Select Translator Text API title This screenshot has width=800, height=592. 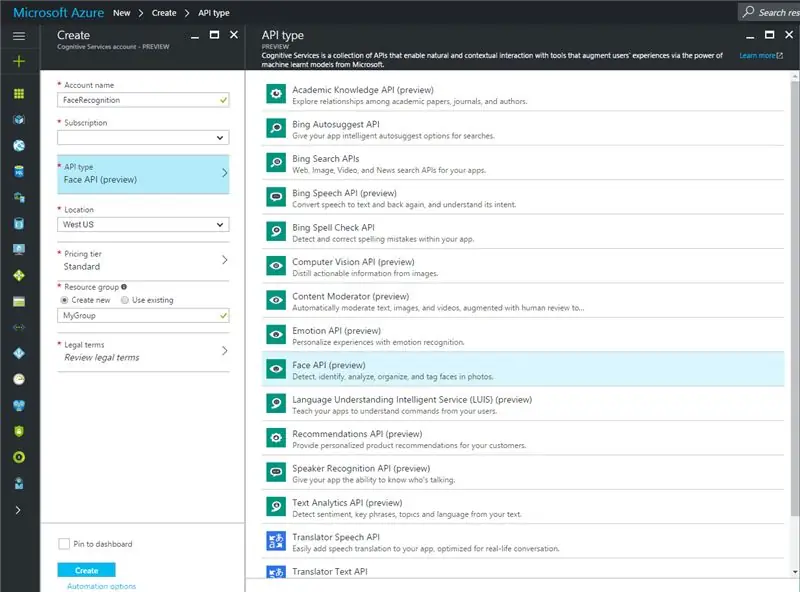click(x=330, y=572)
